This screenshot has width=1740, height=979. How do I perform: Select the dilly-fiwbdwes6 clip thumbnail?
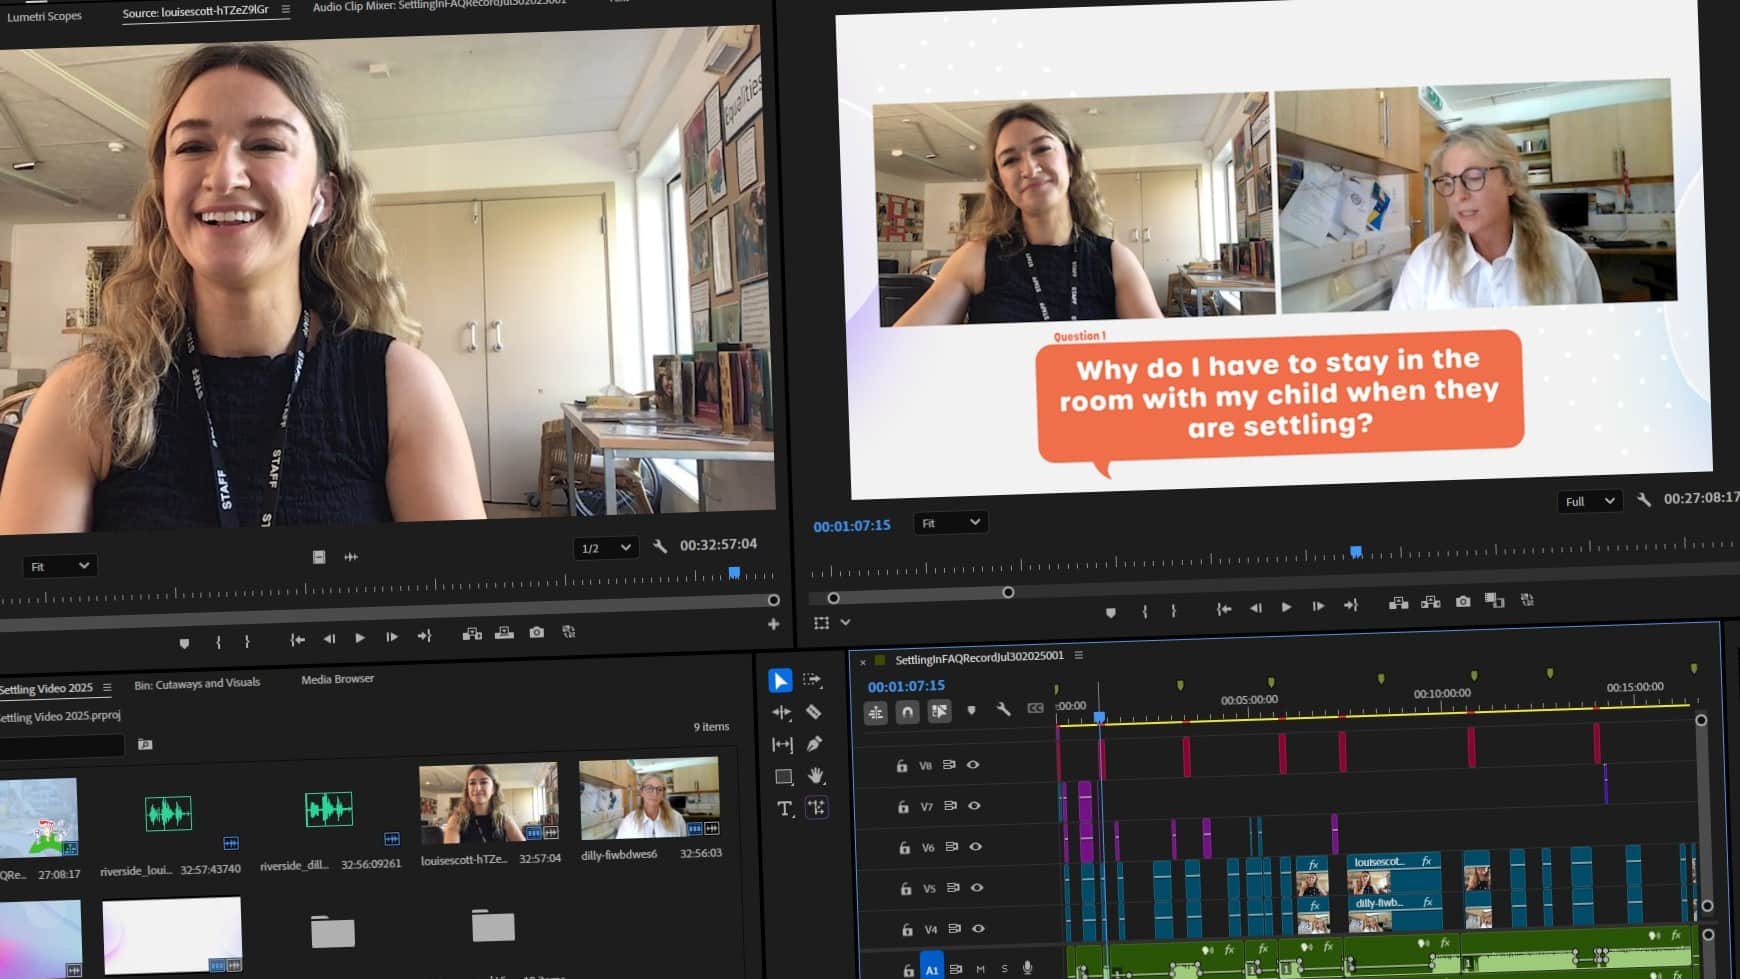(x=649, y=798)
